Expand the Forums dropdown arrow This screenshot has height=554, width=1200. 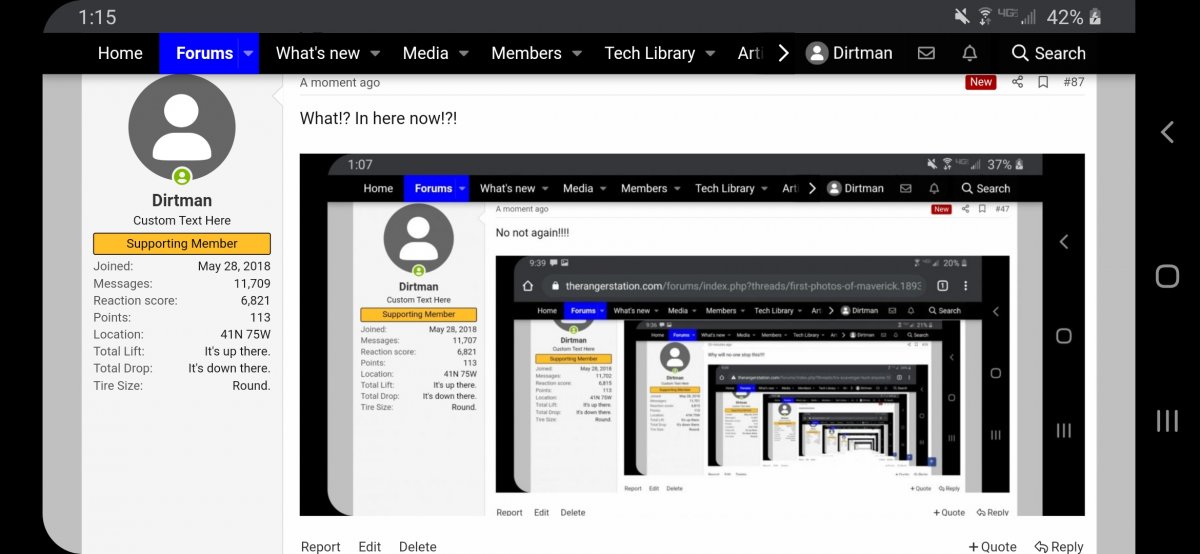pyautogui.click(x=248, y=53)
